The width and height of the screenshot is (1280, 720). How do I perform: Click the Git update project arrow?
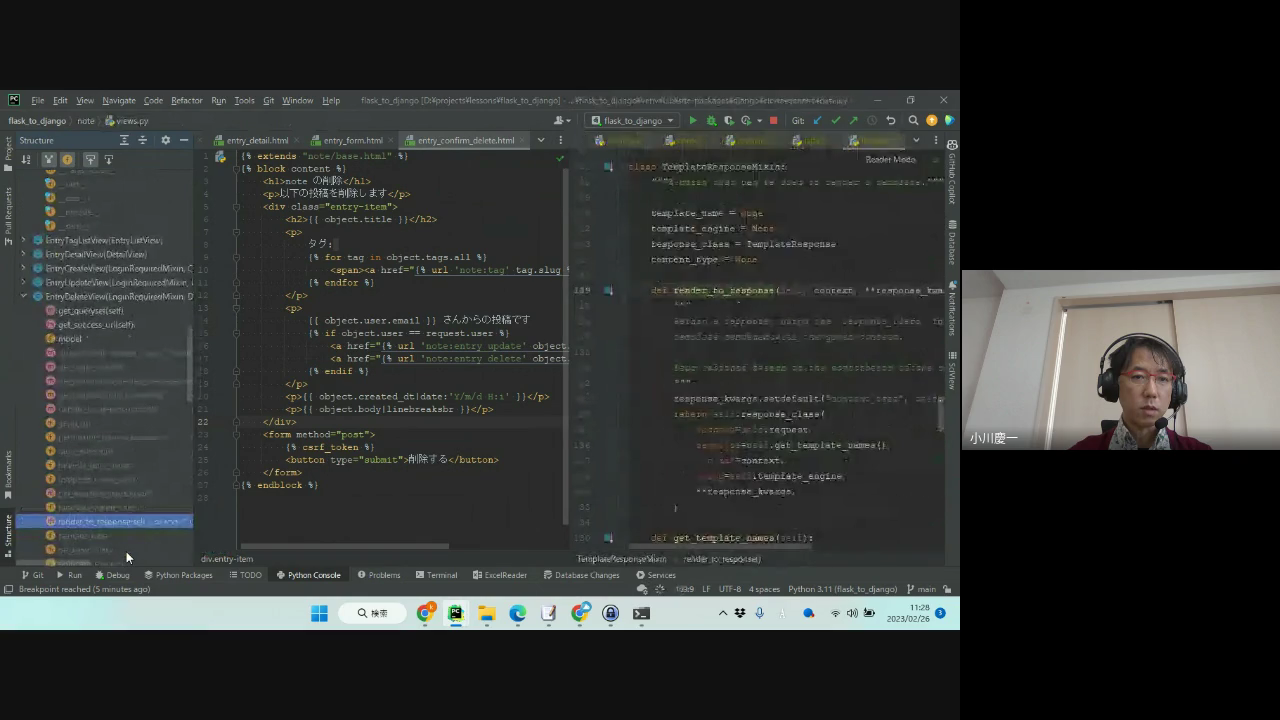(x=818, y=121)
